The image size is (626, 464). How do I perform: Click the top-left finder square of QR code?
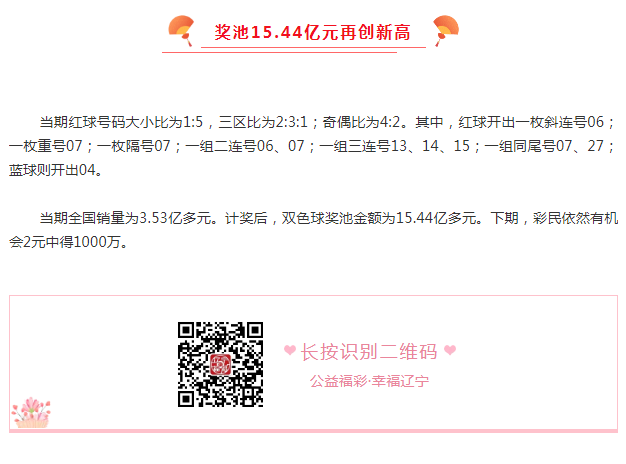tap(186, 330)
